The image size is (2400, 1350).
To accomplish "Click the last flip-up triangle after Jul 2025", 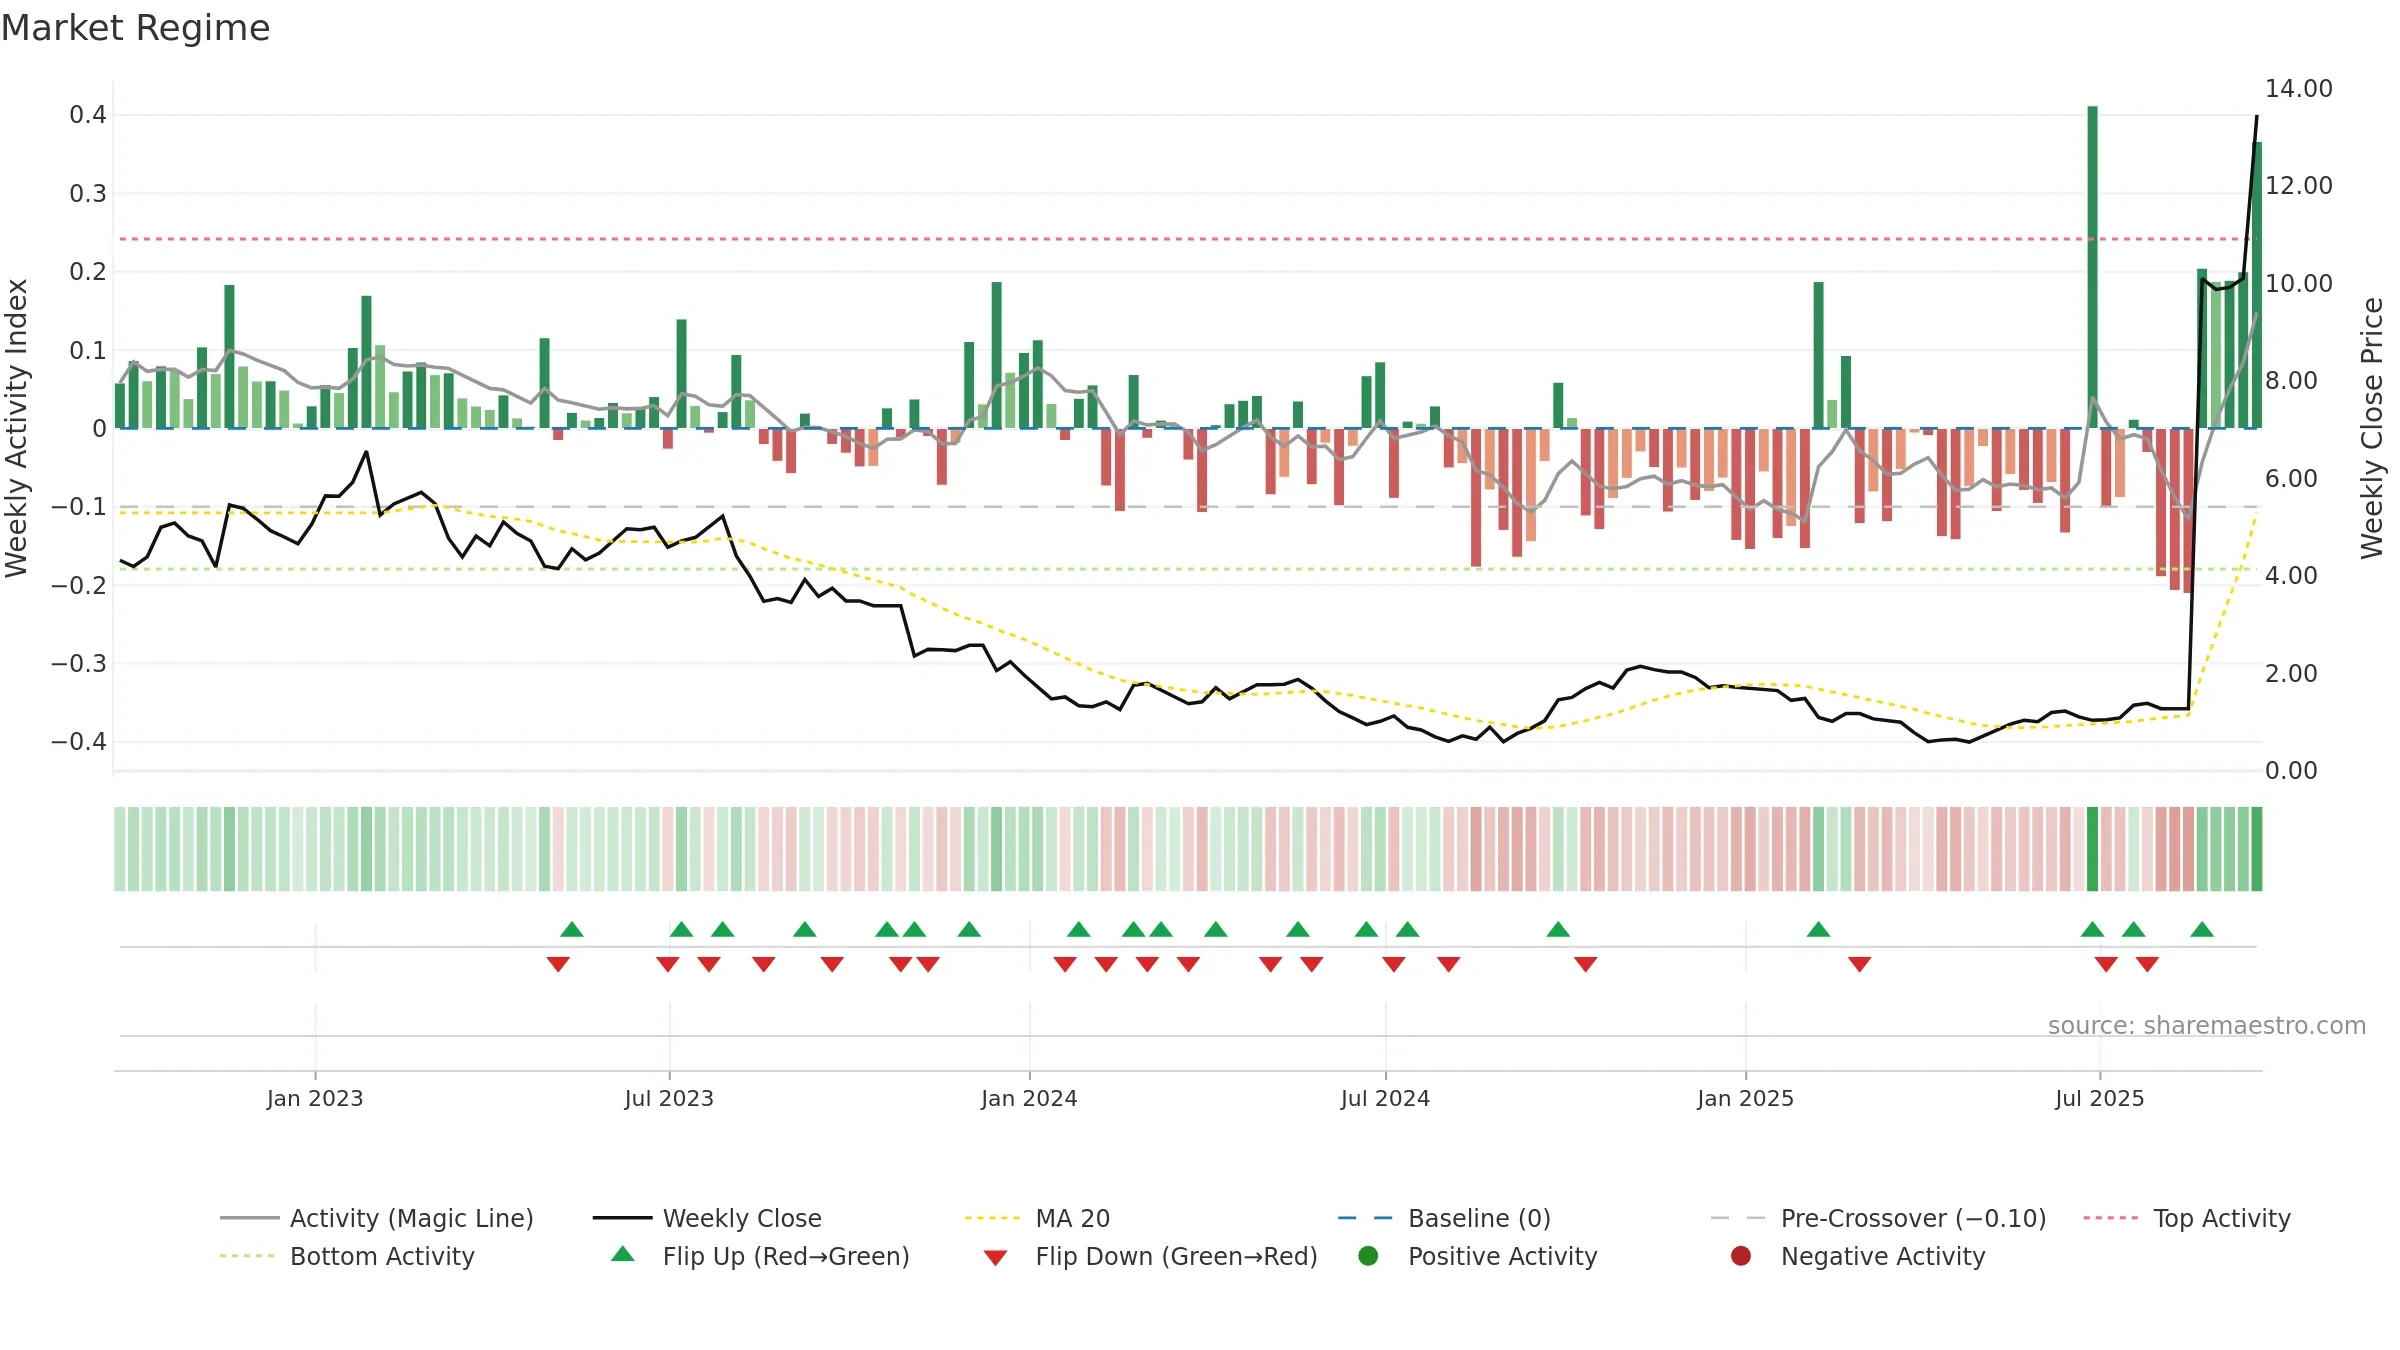I will 2202,929.
